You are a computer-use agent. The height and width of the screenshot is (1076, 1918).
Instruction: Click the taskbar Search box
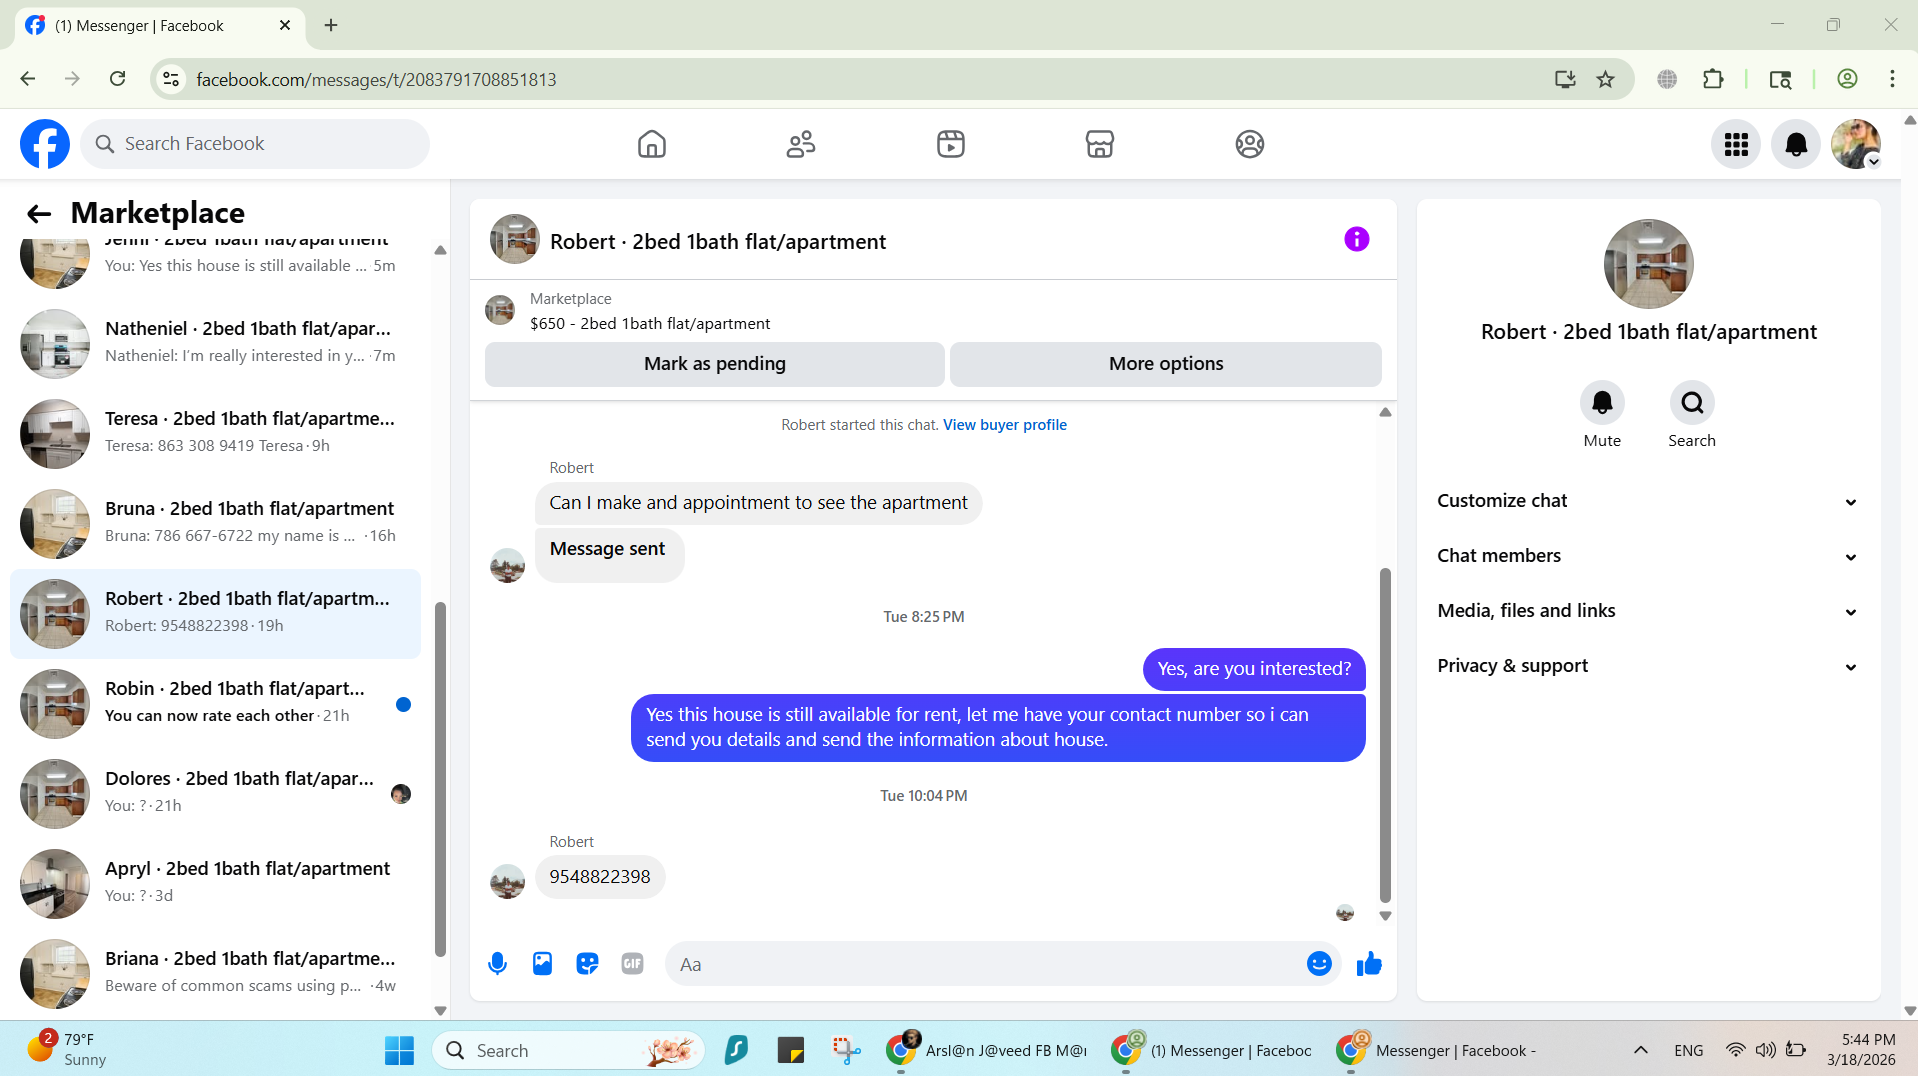568,1050
